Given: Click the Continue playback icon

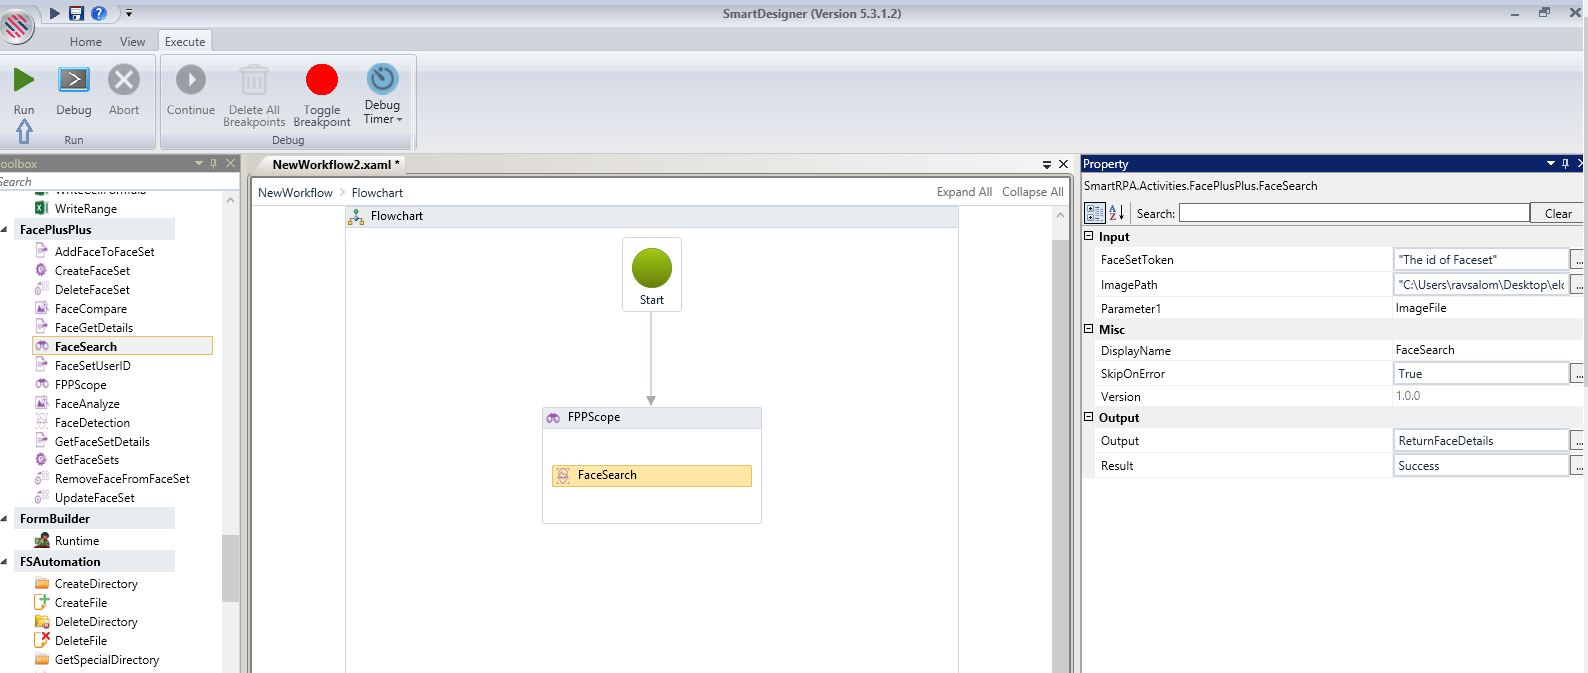Looking at the screenshot, I should click(191, 80).
